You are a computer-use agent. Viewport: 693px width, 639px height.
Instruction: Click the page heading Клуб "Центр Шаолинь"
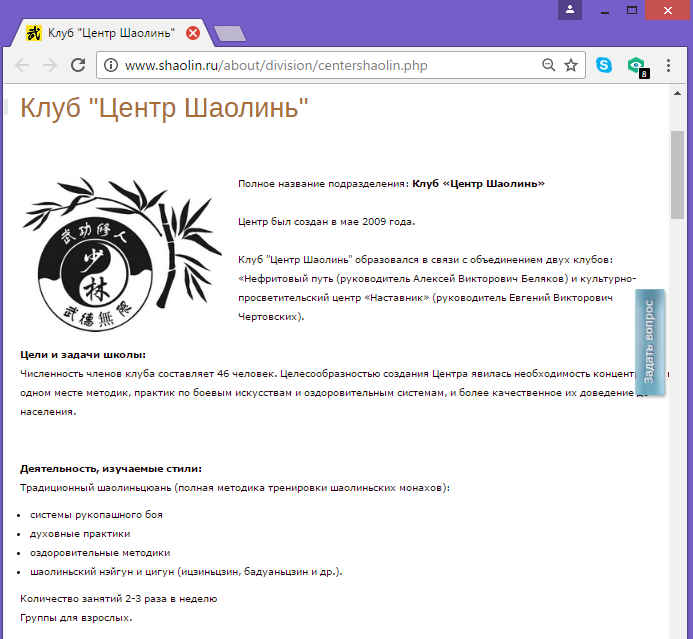click(164, 107)
